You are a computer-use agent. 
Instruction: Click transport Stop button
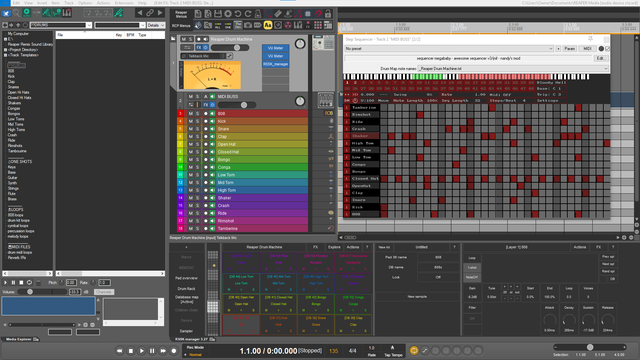coord(131,351)
